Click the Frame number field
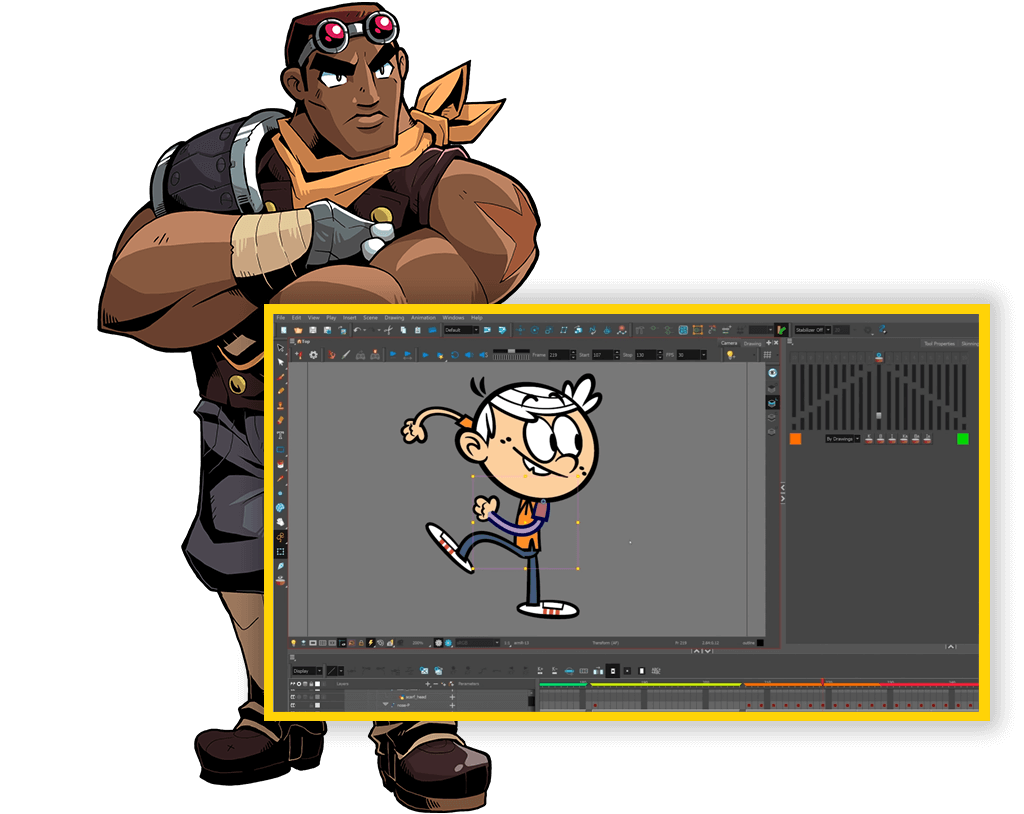The image size is (1024, 814). [558, 355]
